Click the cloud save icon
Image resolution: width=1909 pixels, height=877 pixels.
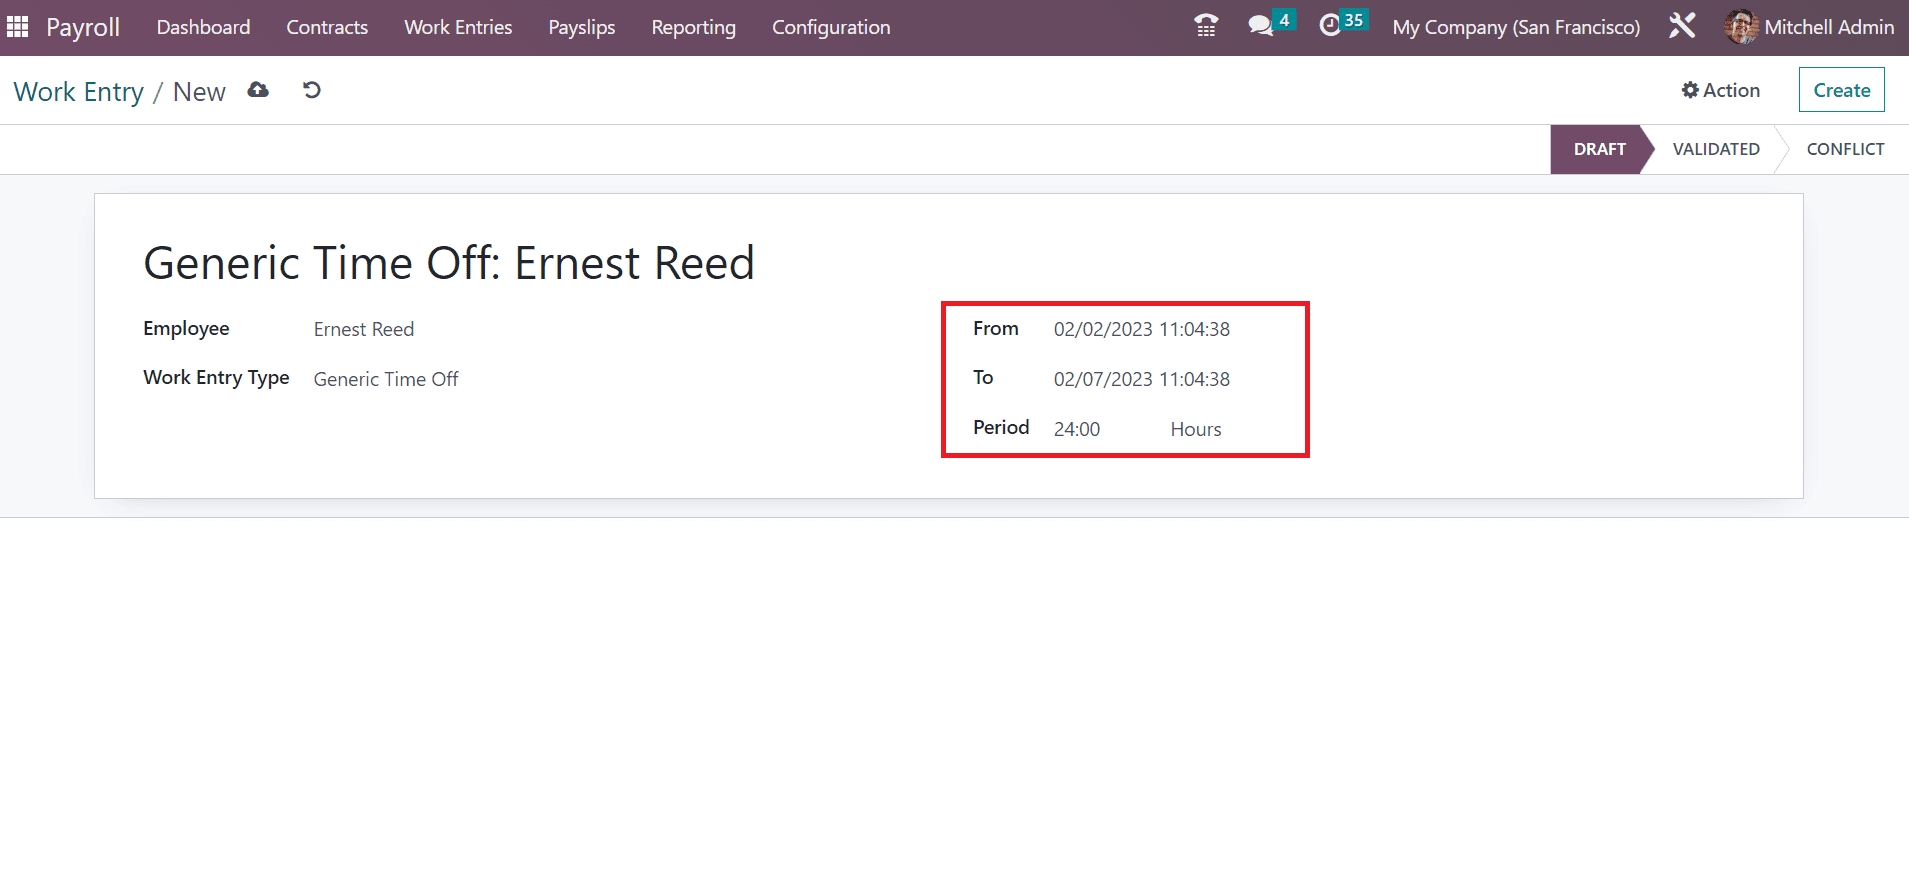[x=258, y=90]
